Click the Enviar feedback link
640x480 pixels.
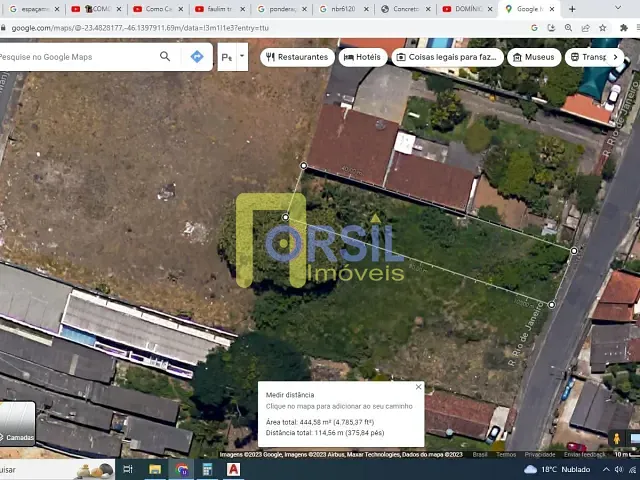tap(584, 454)
